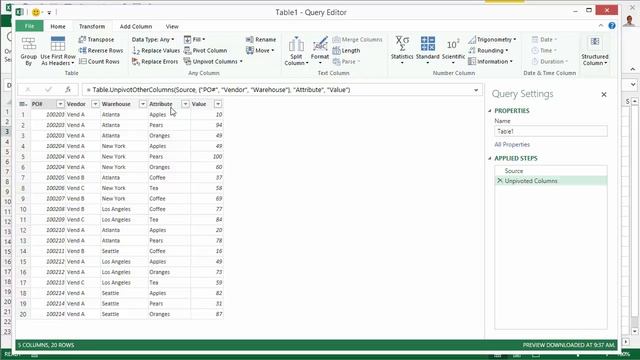Viewport: 640px width, 360px height.
Task: Click inside the query Name field
Action: tap(551, 131)
